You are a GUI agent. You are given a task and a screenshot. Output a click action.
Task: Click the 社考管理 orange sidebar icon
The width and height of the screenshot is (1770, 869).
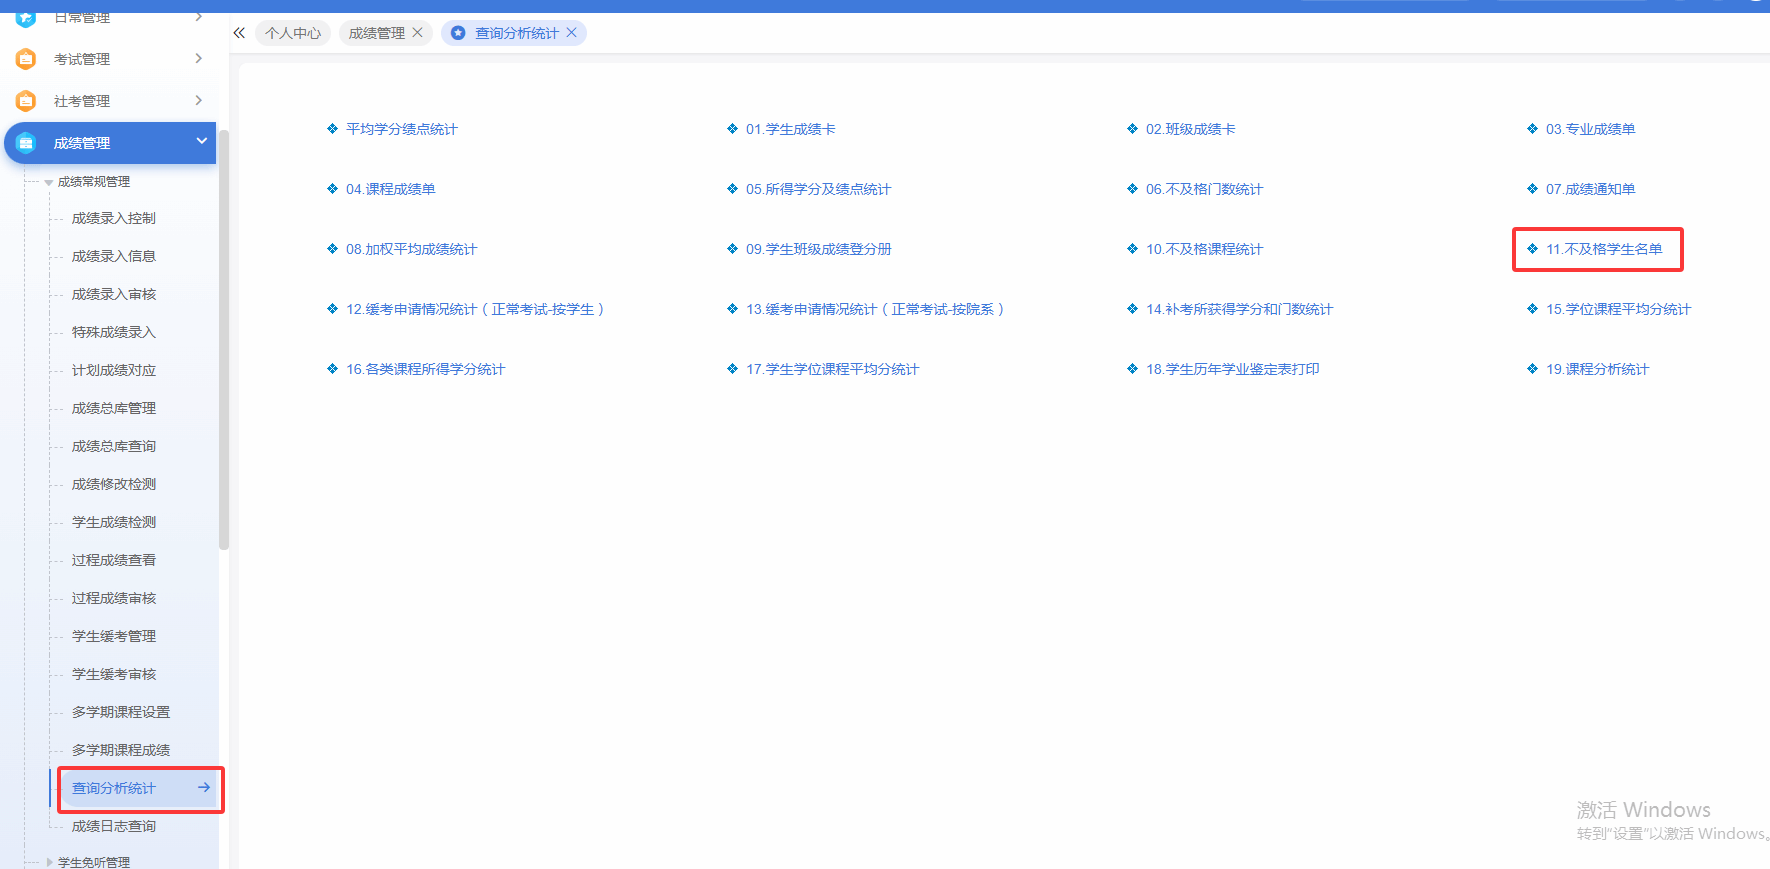tap(26, 101)
